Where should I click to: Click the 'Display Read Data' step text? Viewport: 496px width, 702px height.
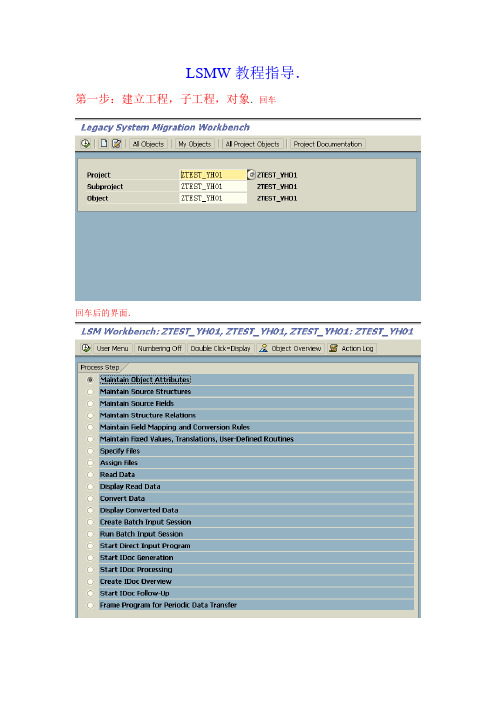click(x=130, y=486)
